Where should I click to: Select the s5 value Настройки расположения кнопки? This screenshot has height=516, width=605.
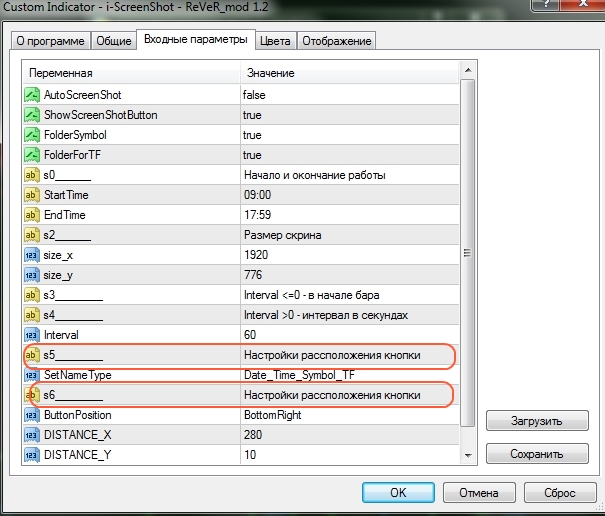332,355
